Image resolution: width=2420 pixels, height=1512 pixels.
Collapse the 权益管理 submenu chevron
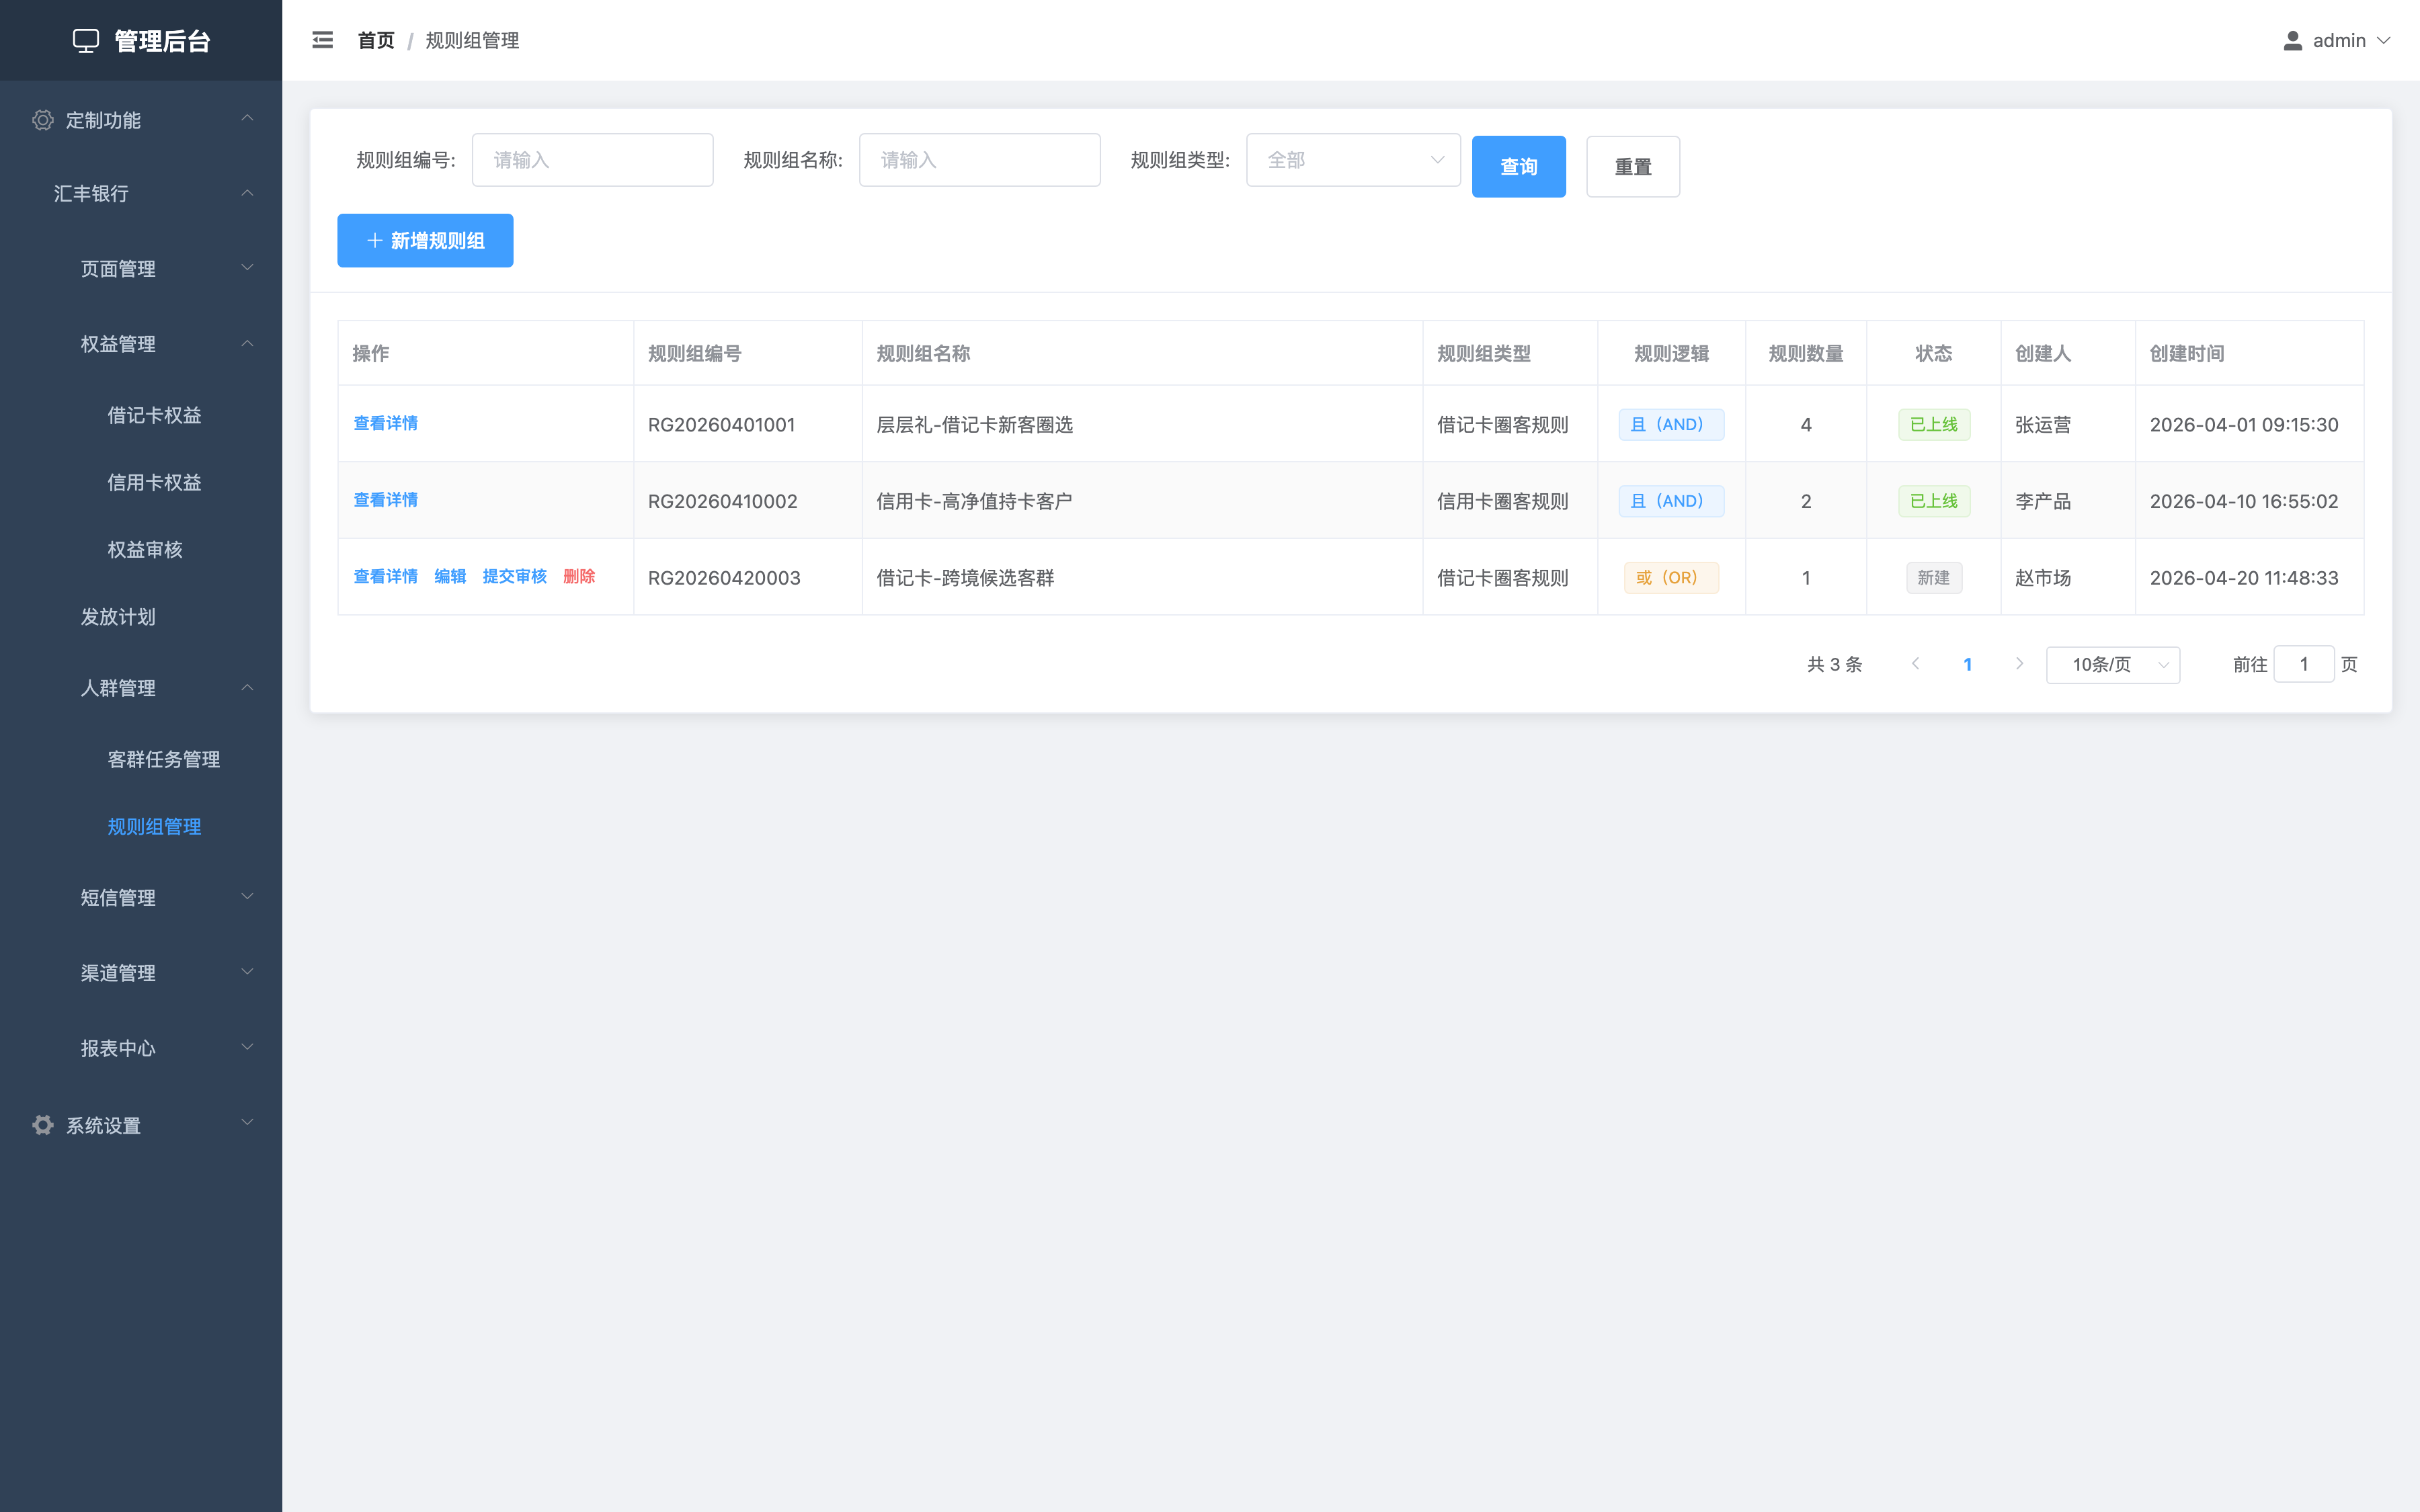pos(247,344)
